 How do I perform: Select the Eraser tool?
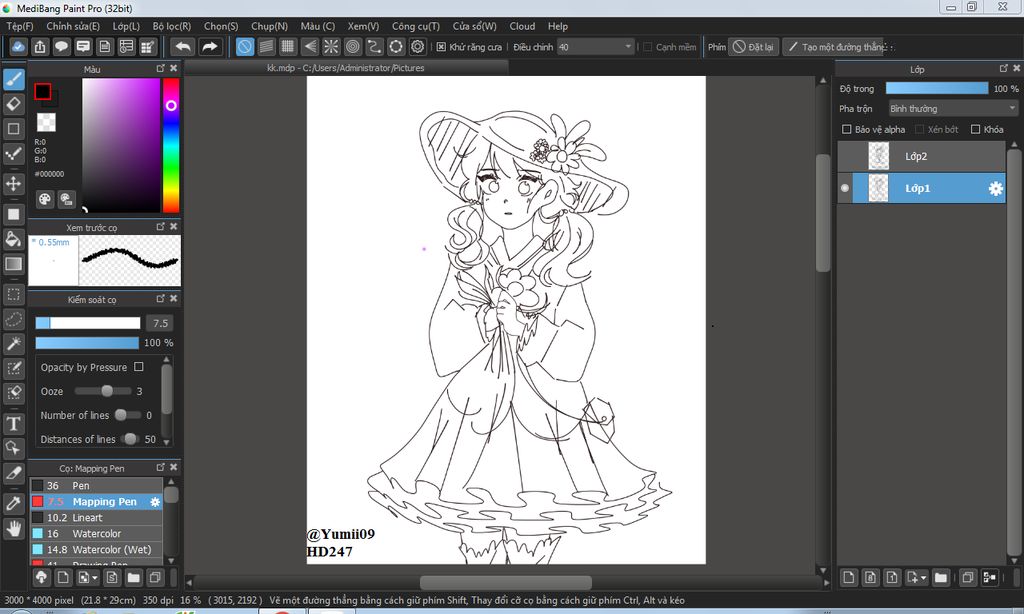14,104
